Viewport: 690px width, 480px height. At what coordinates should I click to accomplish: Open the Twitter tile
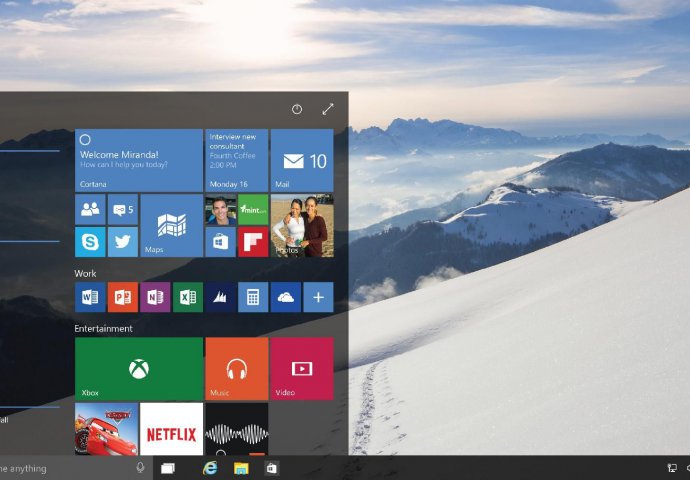click(122, 242)
